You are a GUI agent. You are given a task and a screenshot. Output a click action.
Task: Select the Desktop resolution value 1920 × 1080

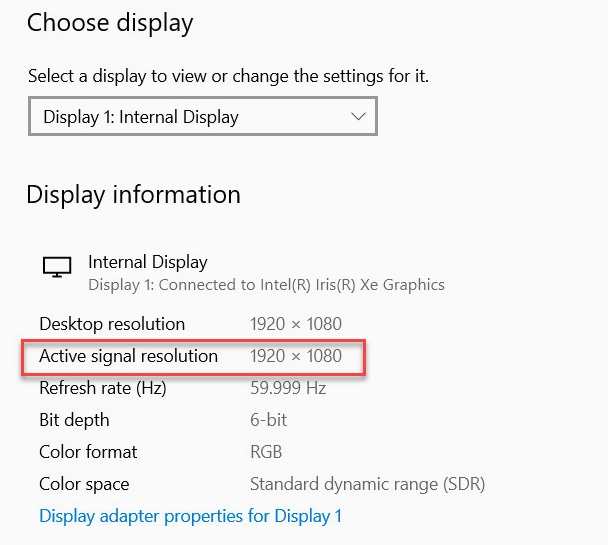pos(296,324)
